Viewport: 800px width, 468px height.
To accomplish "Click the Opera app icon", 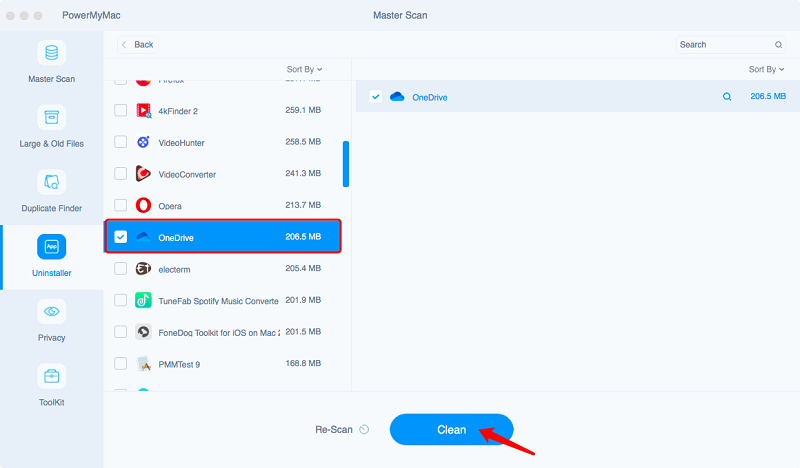I will 144,205.
